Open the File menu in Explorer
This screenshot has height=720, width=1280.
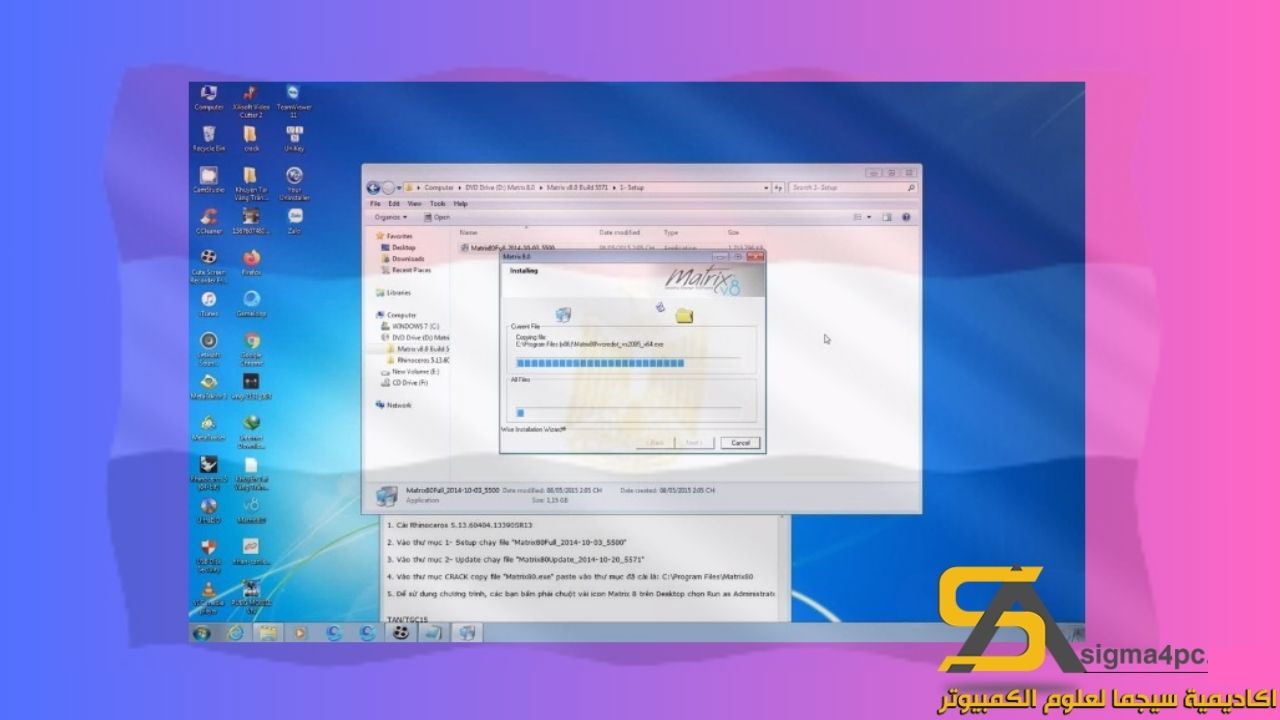pos(376,204)
